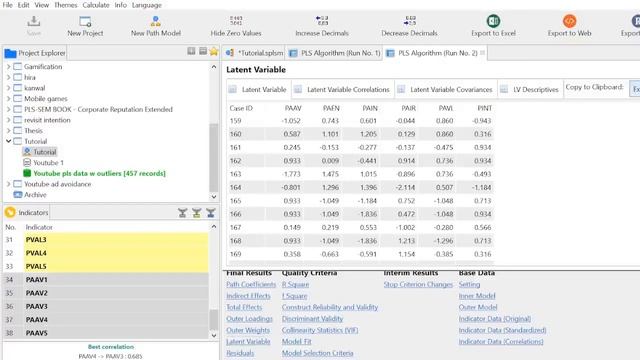Click the first small Project Explorer header icon
Viewport: 640px width, 360px height.
191,51
